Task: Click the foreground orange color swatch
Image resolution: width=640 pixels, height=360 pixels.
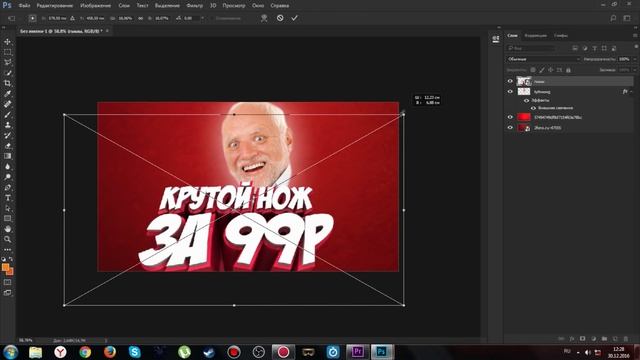Action: coord(5,268)
